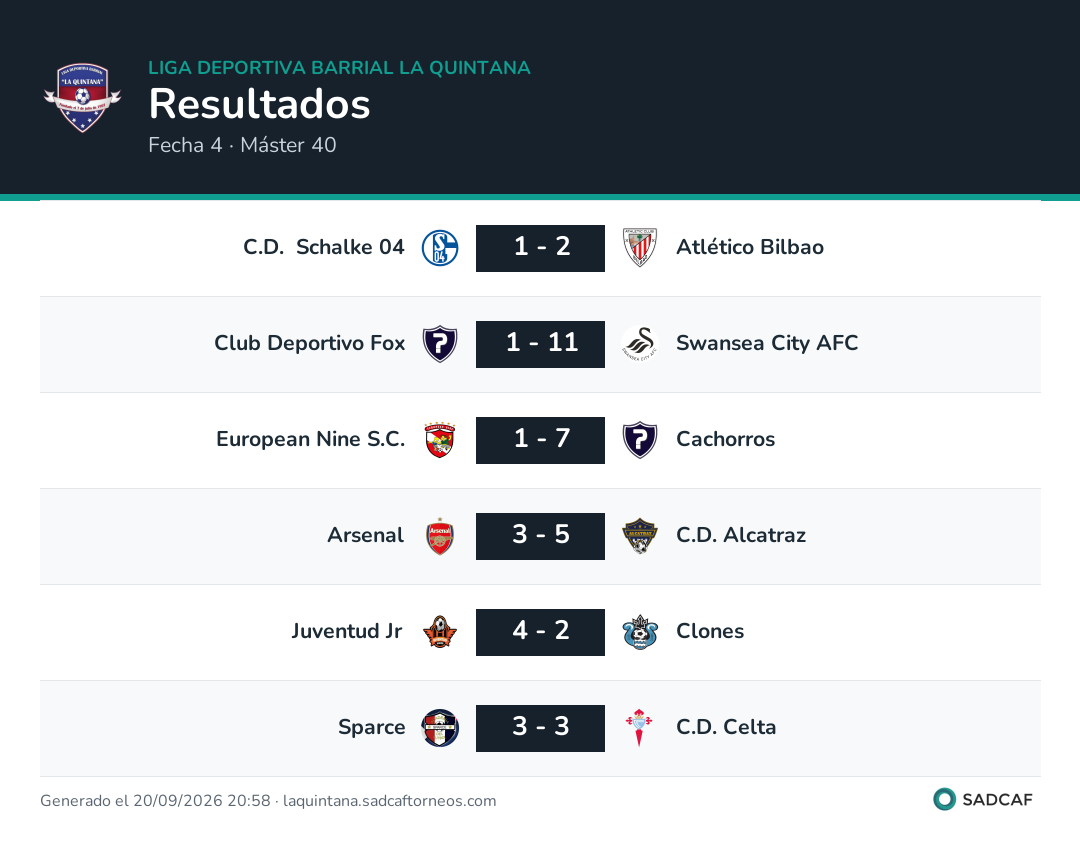This screenshot has width=1080, height=852.
Task: Open laquintana.sadcaftorneos.com footer link
Action: (x=389, y=801)
